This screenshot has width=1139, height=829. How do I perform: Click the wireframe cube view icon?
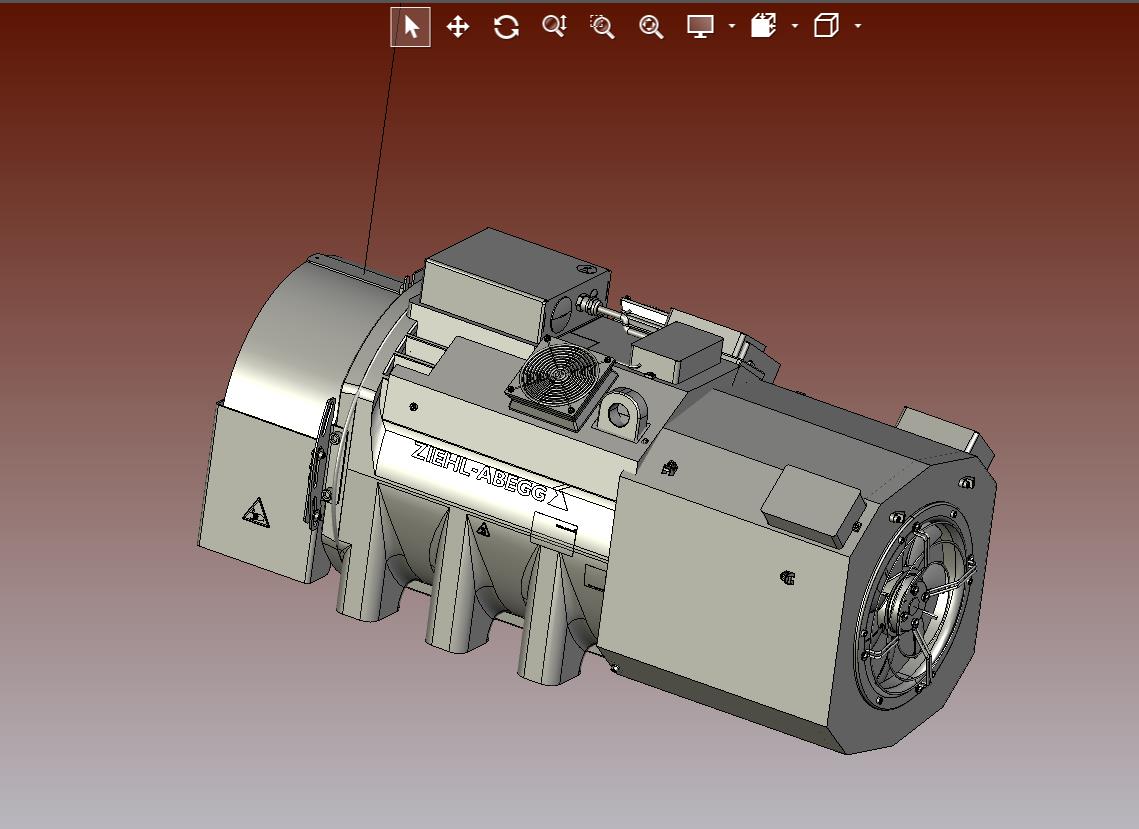pos(827,26)
